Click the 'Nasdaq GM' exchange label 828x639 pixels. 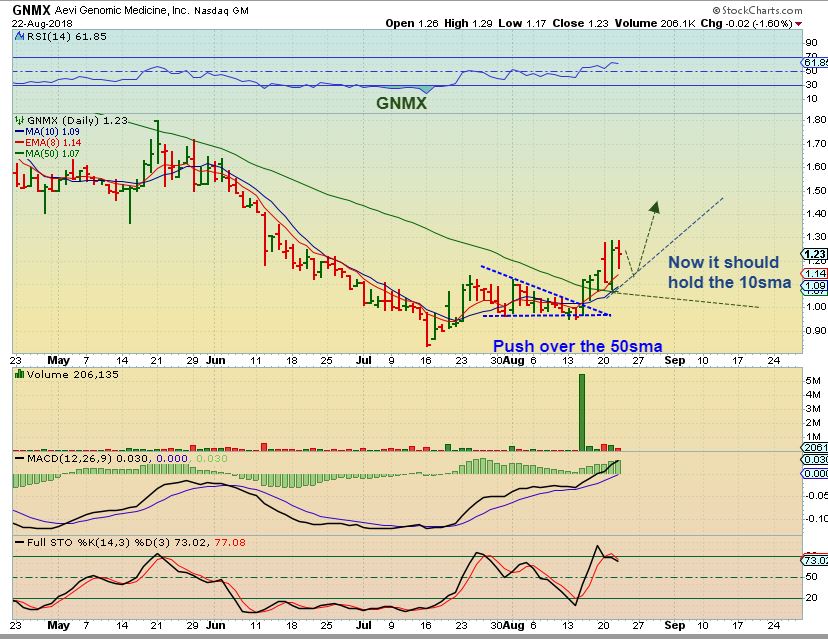click(x=221, y=11)
